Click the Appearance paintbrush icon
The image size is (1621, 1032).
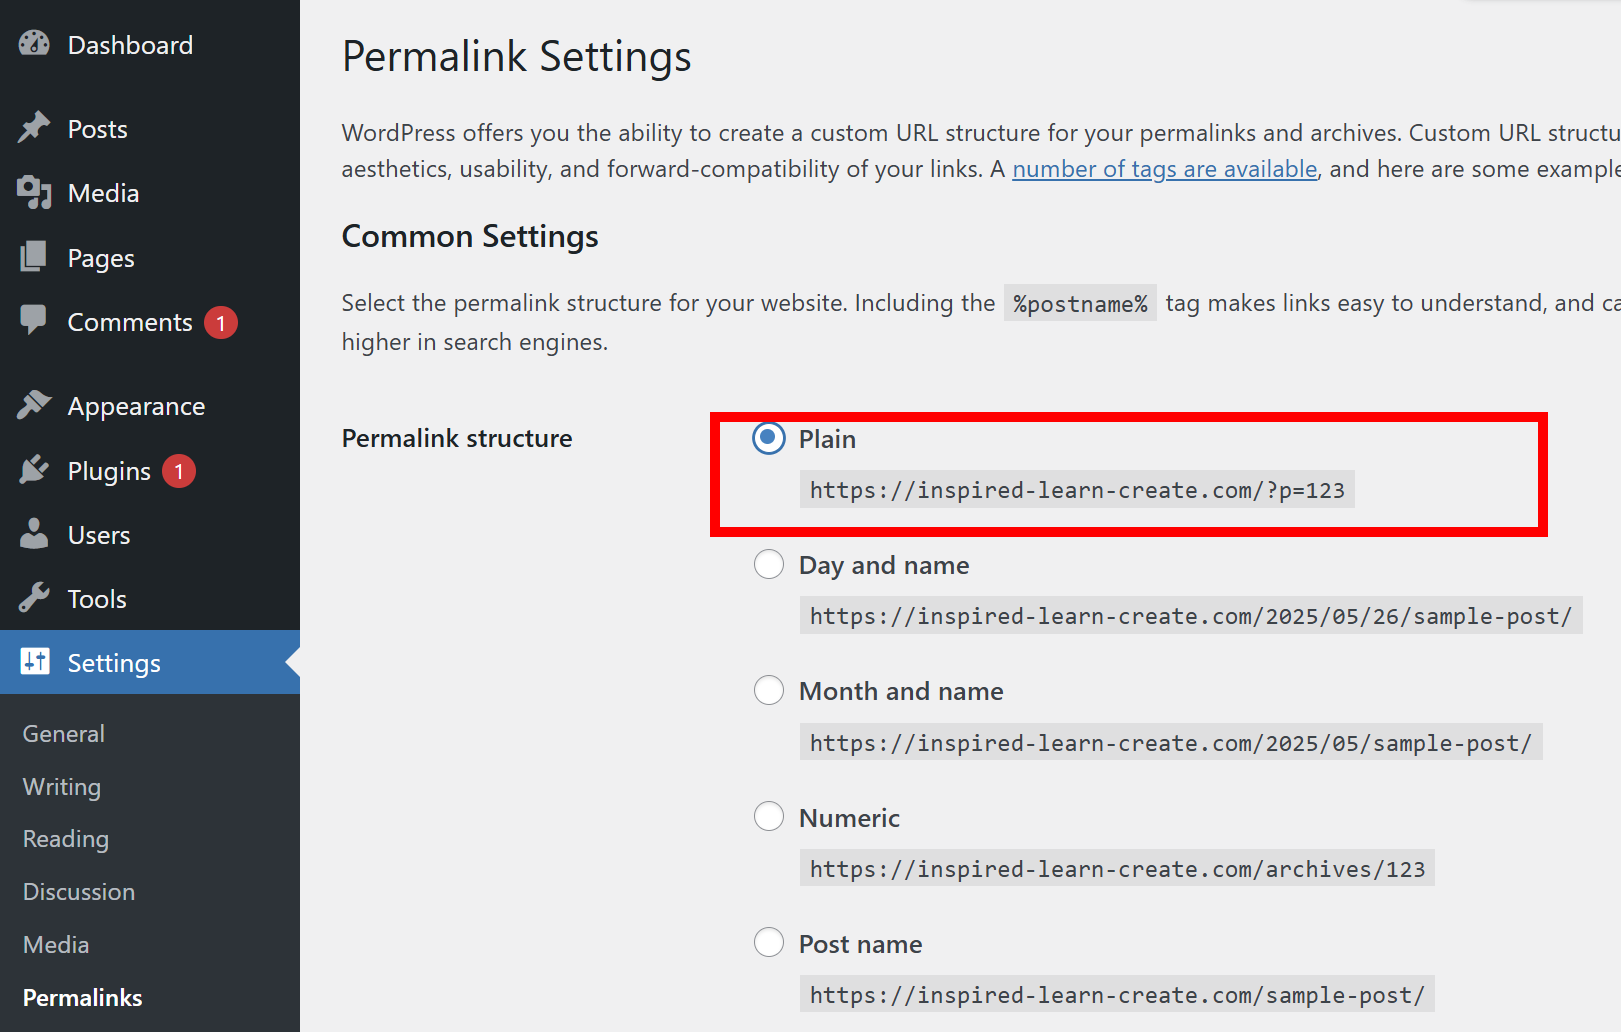[x=34, y=405]
